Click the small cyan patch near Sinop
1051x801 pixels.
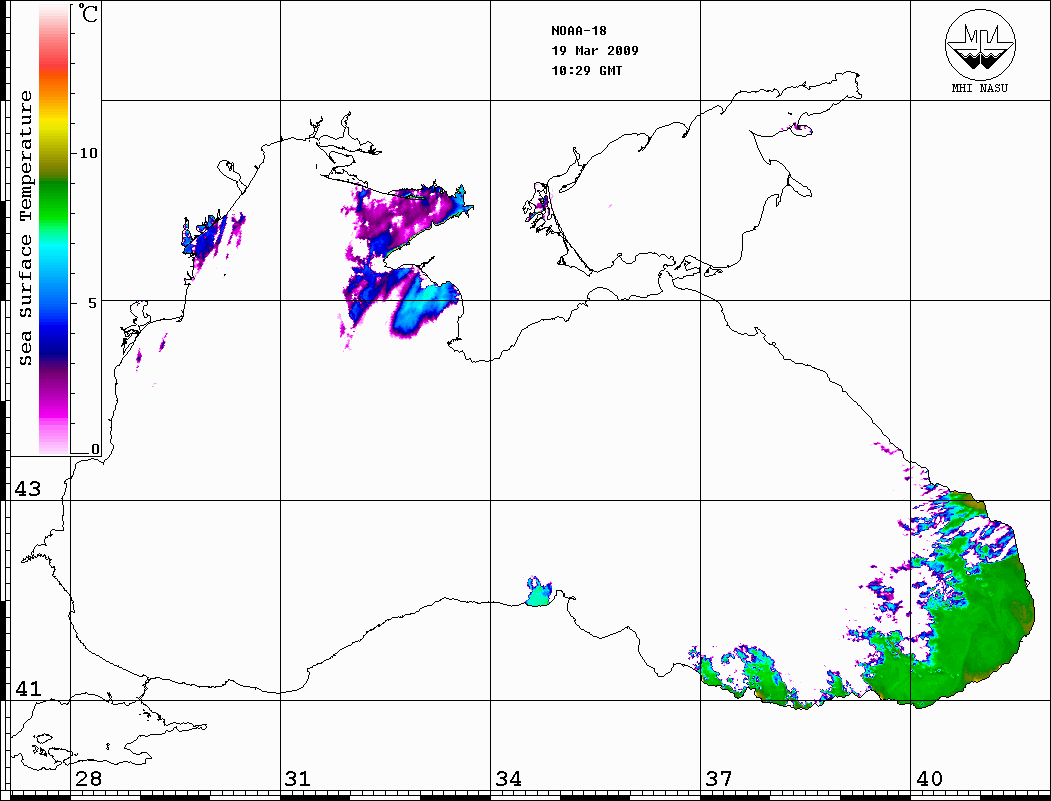[x=538, y=593]
